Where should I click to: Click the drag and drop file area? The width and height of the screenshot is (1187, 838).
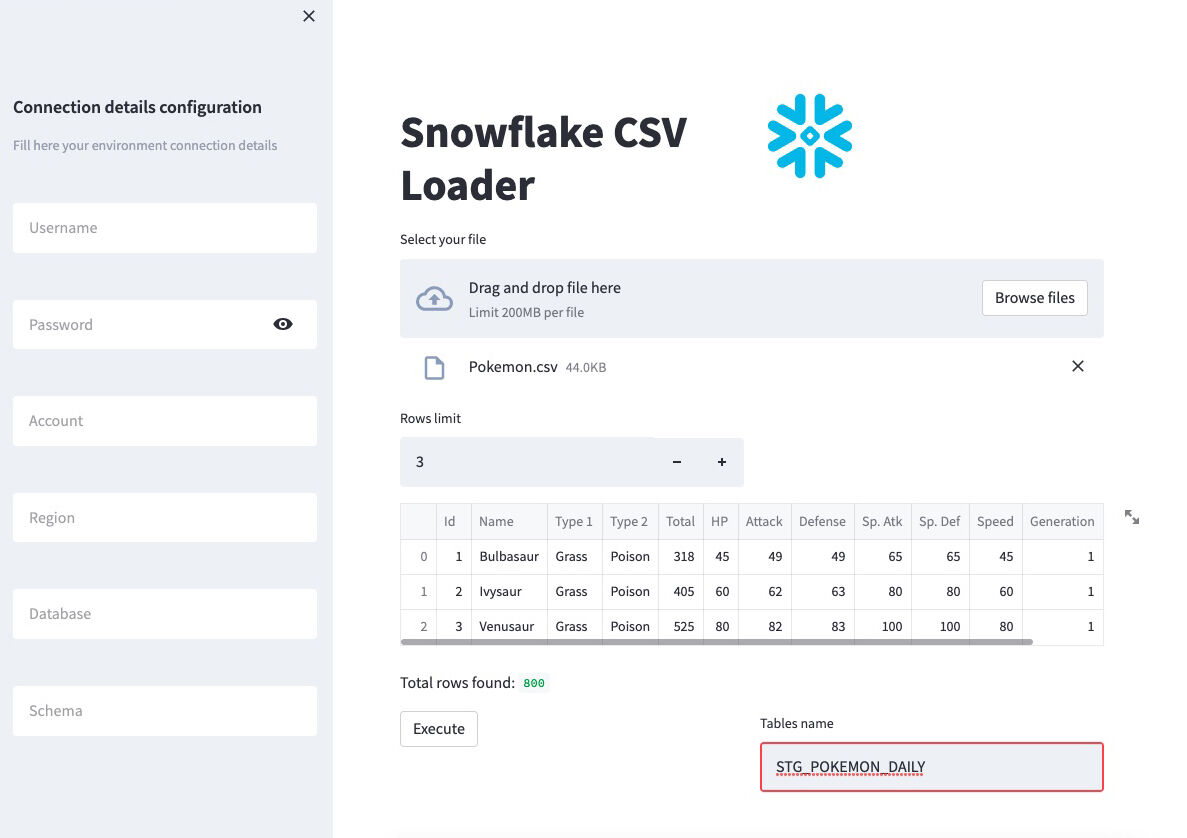click(752, 298)
